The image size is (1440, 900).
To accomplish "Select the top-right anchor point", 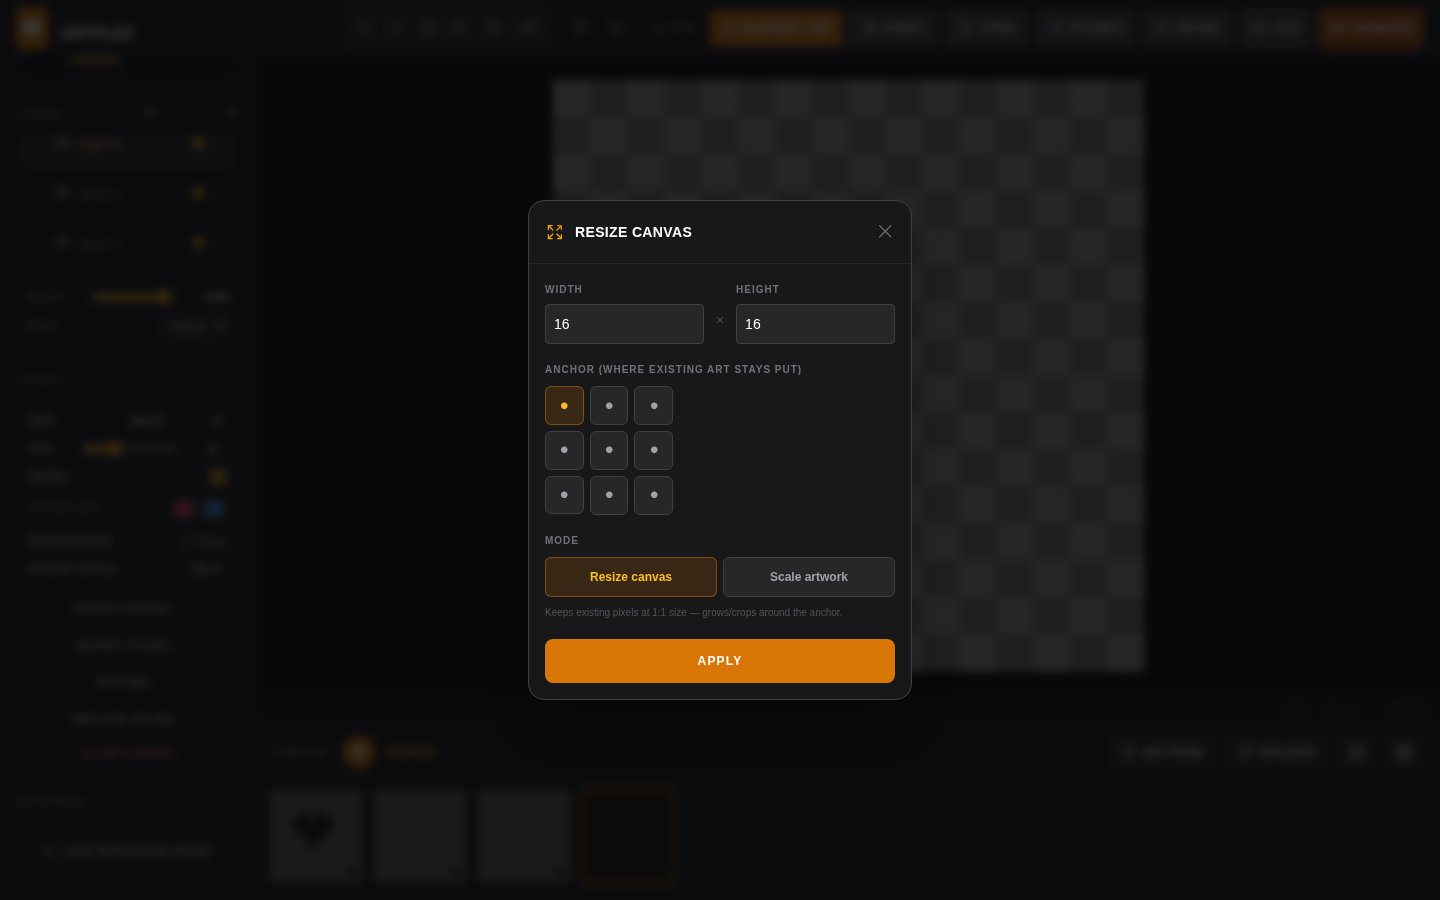I will 654,406.
